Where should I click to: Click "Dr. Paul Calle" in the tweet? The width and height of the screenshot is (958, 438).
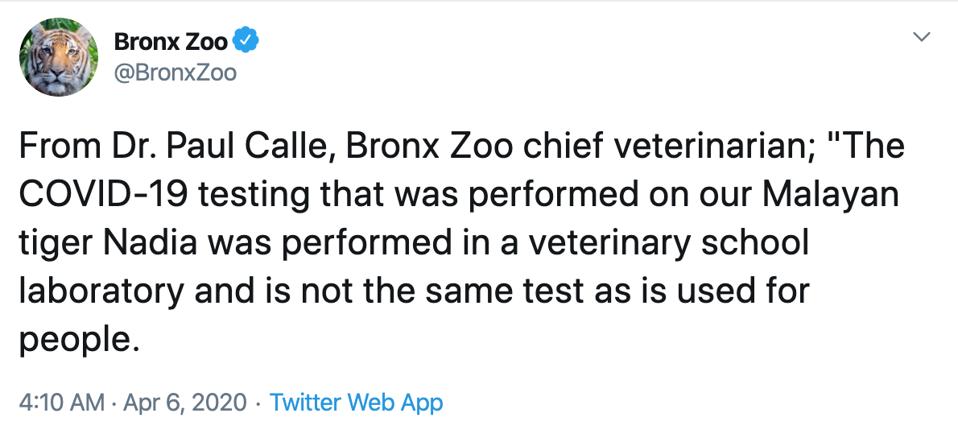pos(218,148)
